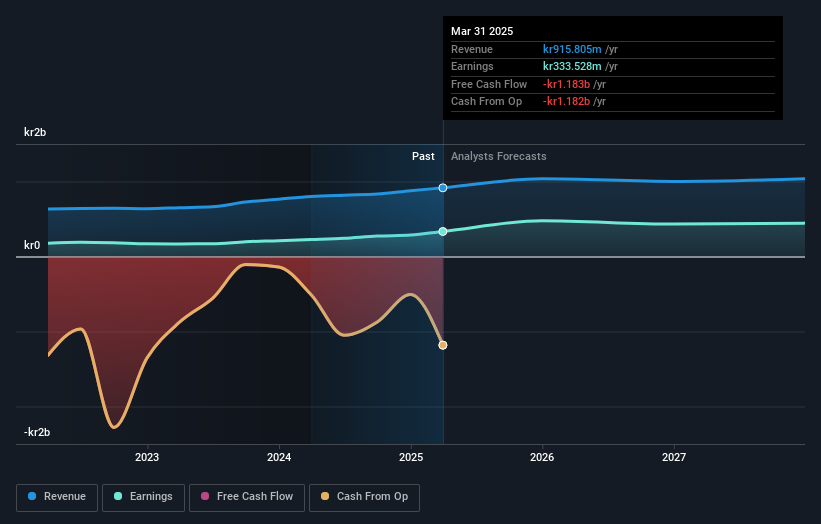Screen dimensions: 821x524
Task: Click the 2023 x-axis label
Action: tap(147, 458)
